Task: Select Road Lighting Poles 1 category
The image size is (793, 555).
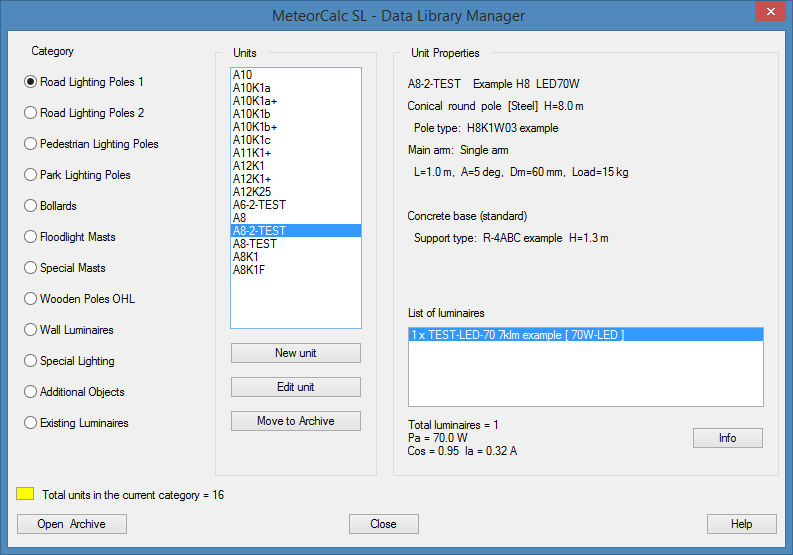Action: click(84, 82)
